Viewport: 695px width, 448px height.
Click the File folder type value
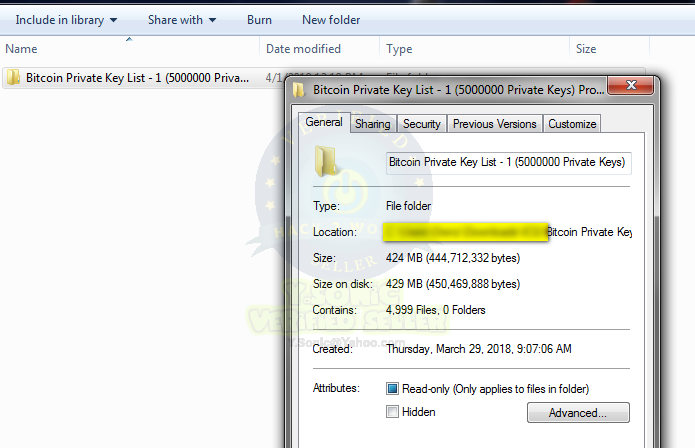pyautogui.click(x=408, y=206)
